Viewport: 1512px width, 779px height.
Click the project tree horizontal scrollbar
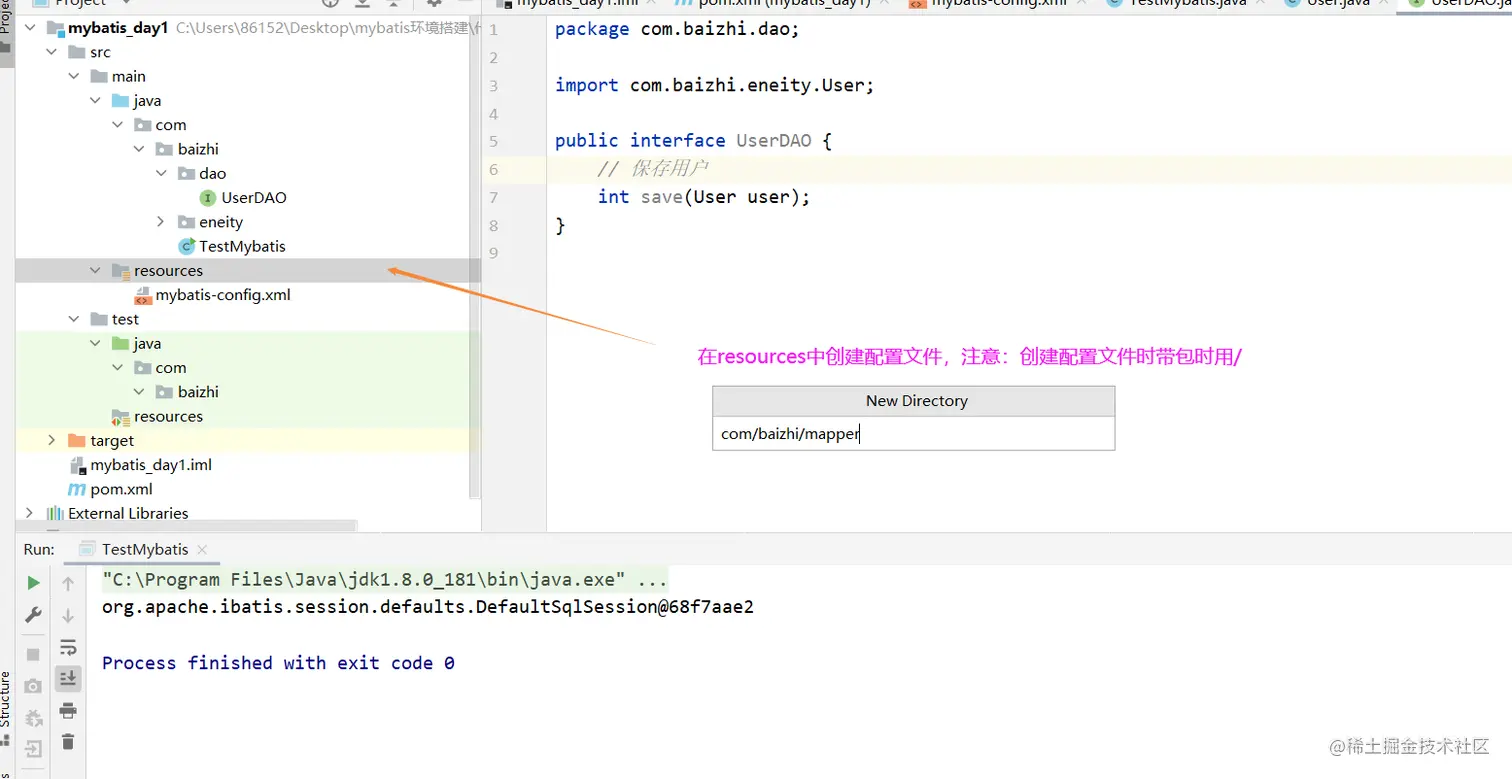click(186, 526)
